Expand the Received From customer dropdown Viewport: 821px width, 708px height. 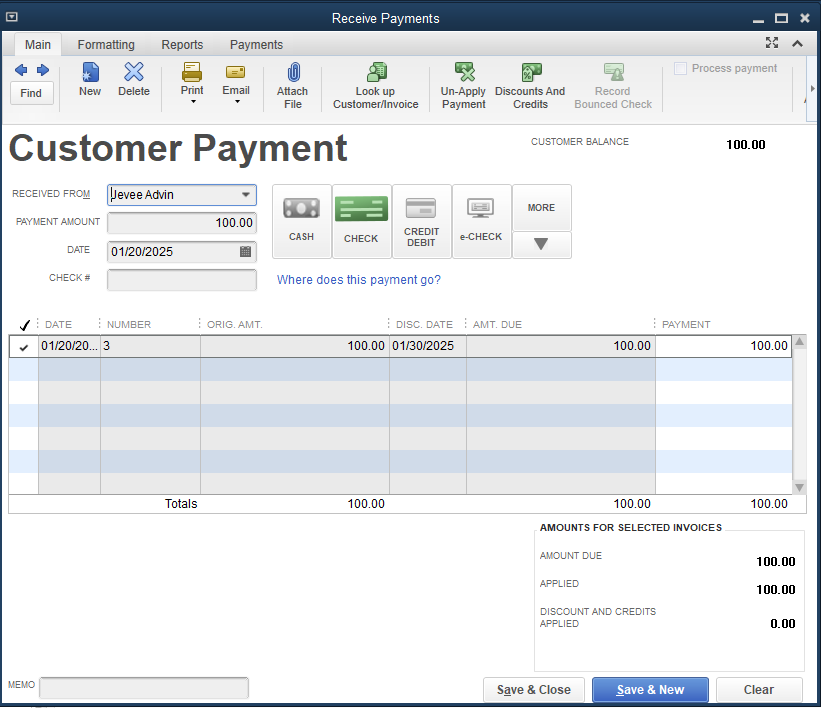(x=245, y=195)
